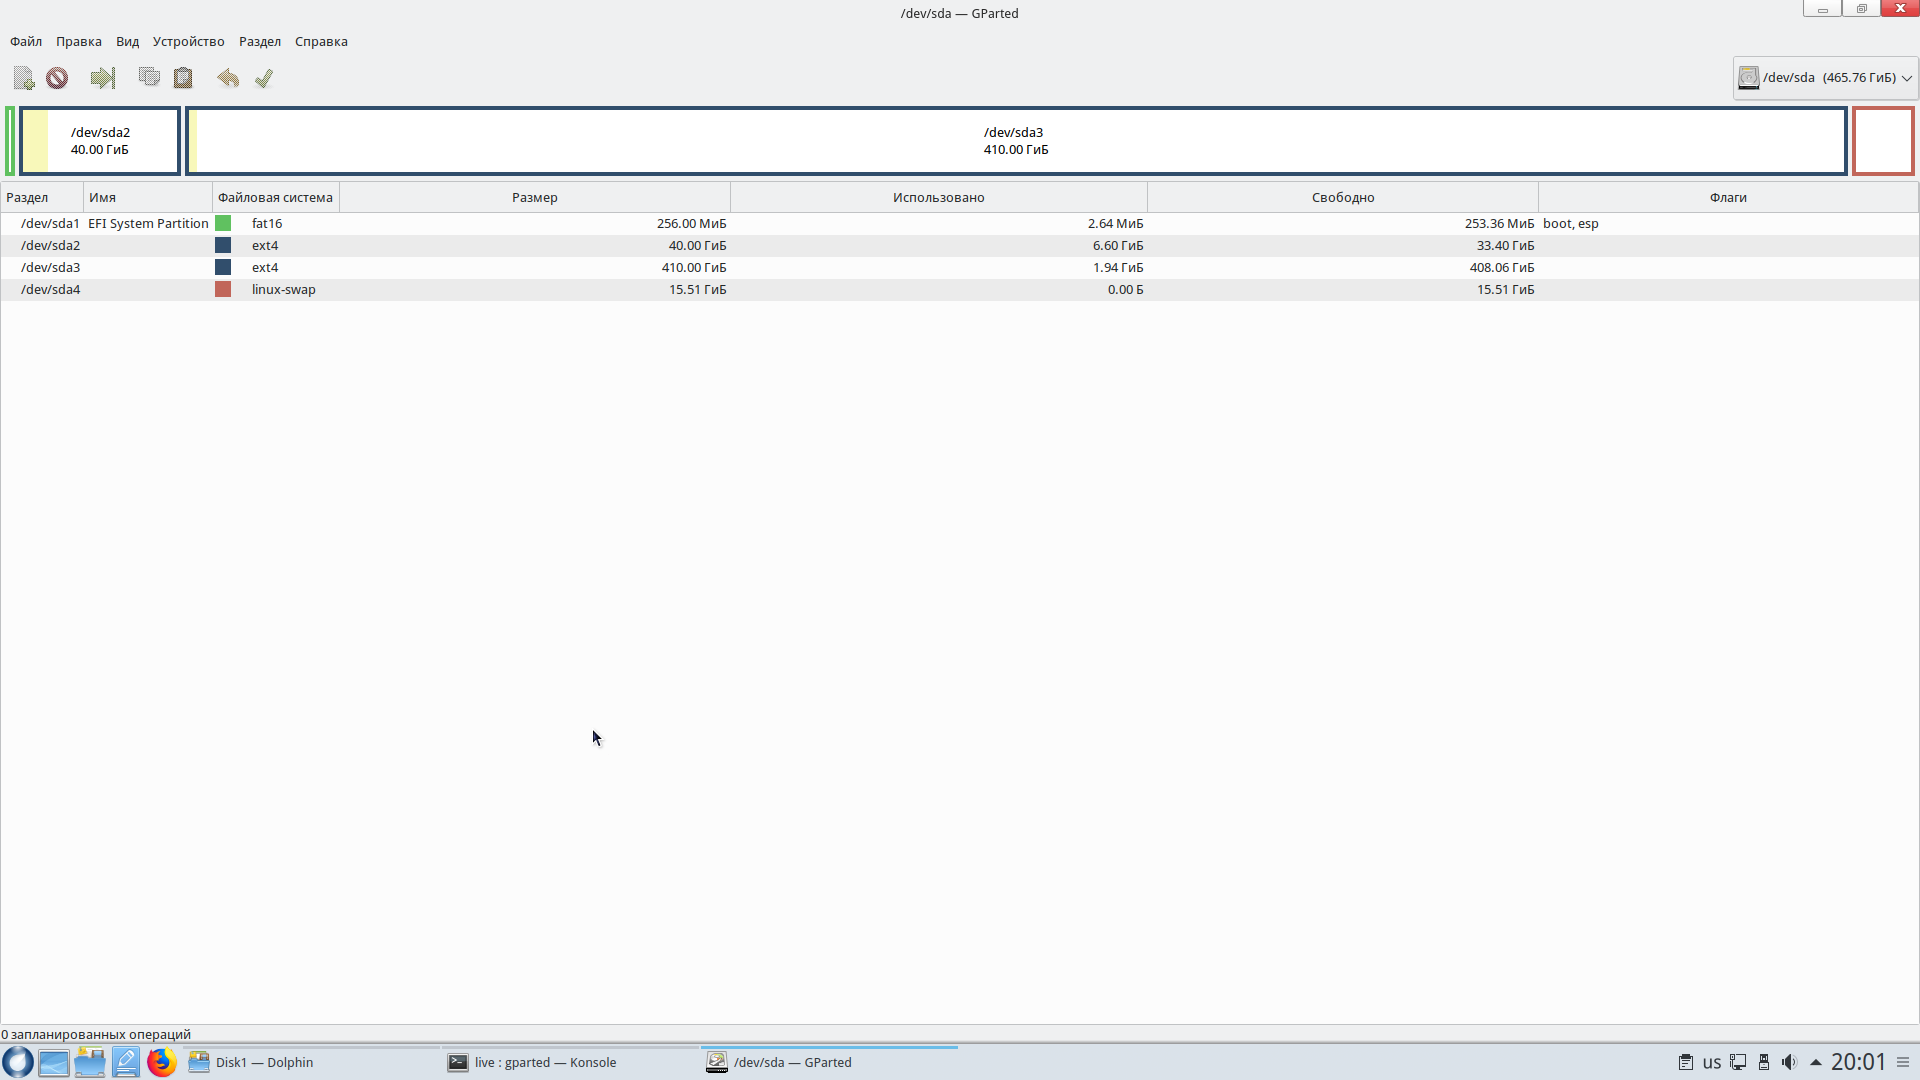The image size is (1920, 1080).
Task: Click the us keyboard layout indicator
Action: coord(1712,1062)
